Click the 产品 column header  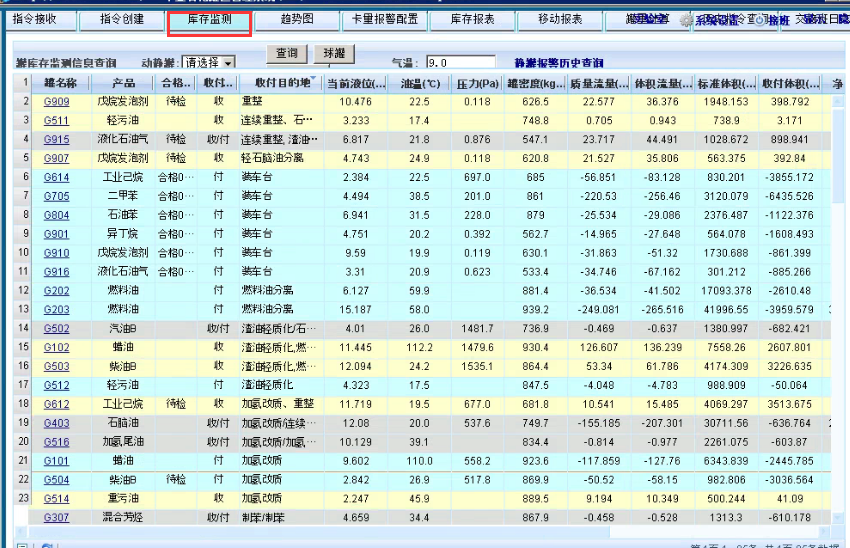point(124,83)
